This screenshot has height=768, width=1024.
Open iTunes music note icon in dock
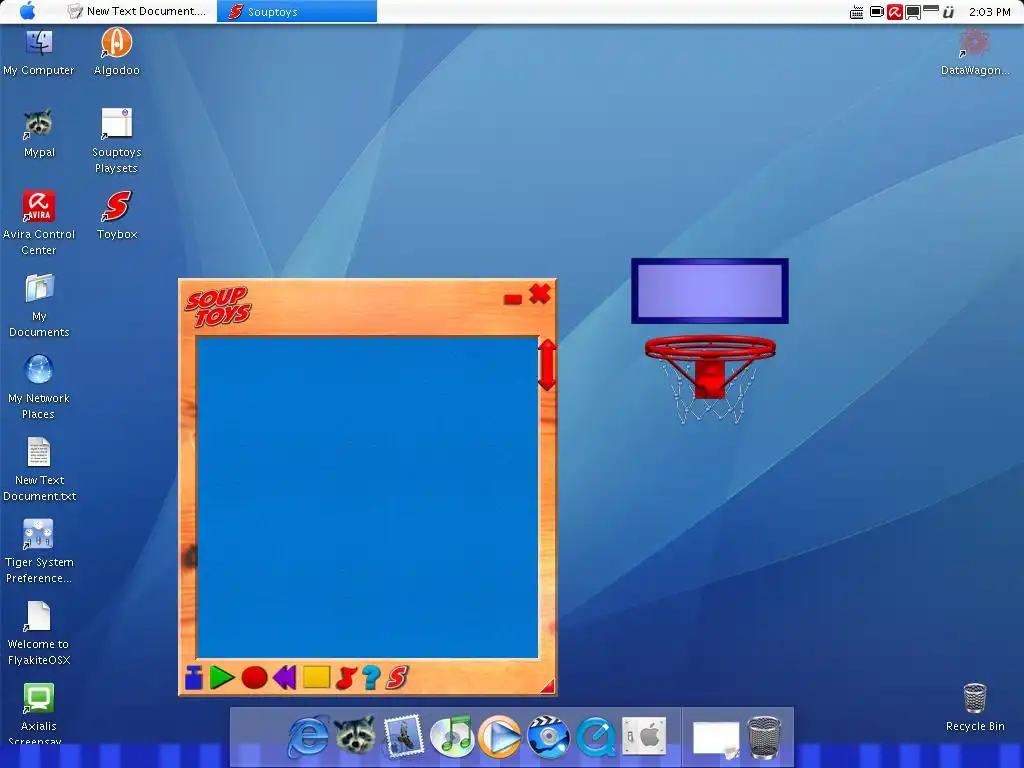(452, 737)
